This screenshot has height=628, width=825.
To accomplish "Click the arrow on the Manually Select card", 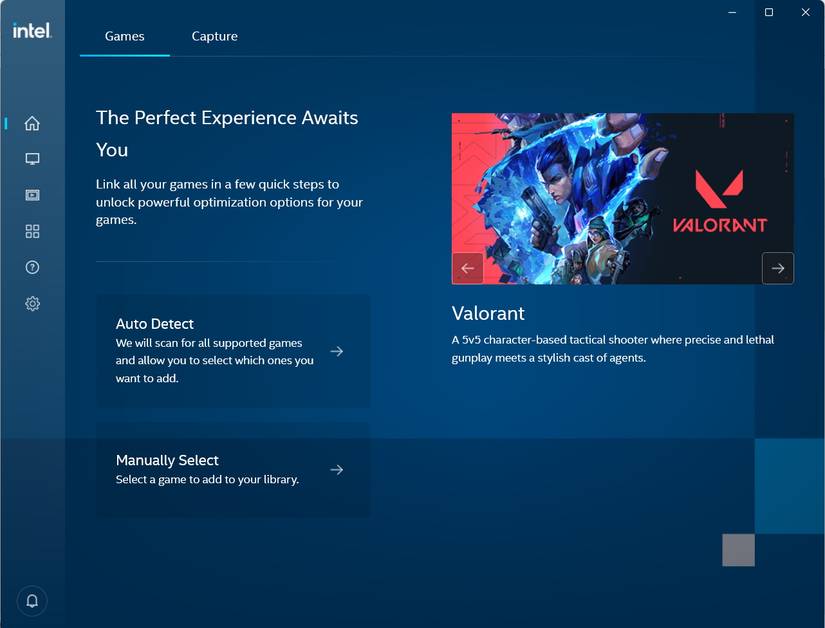I will point(336,469).
